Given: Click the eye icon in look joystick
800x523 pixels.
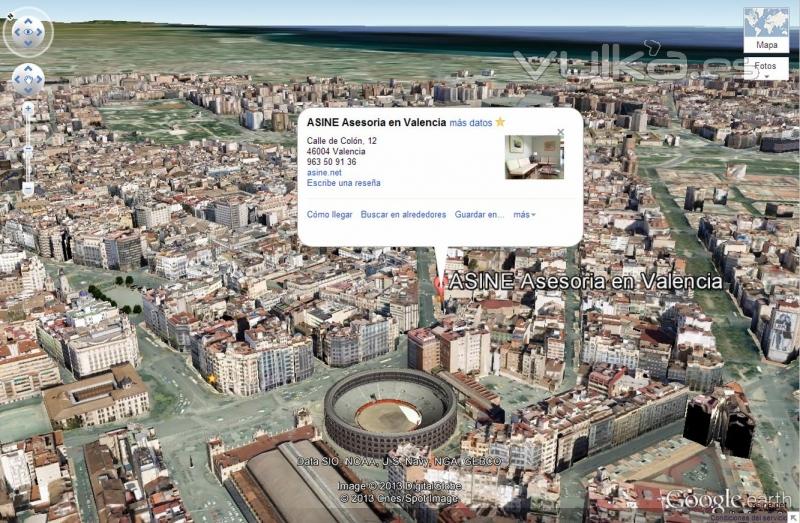Looking at the screenshot, I should (x=28, y=32).
